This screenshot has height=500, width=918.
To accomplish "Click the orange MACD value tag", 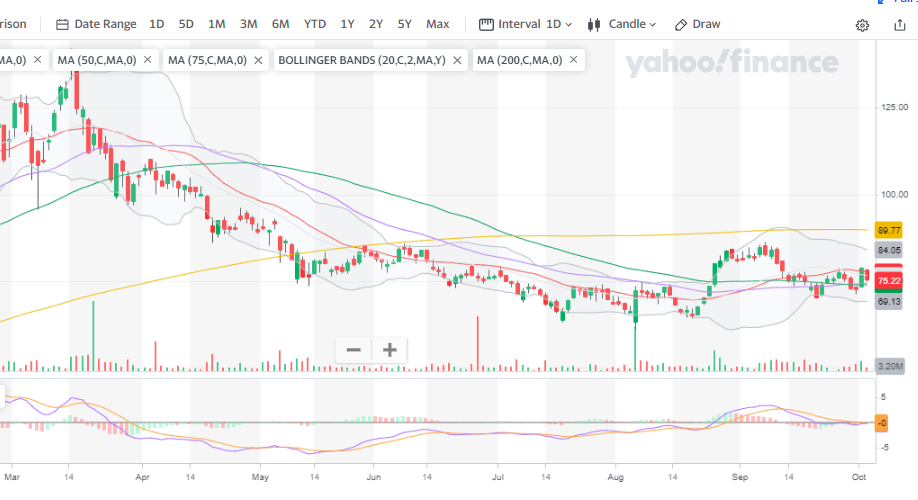I will click(881, 423).
